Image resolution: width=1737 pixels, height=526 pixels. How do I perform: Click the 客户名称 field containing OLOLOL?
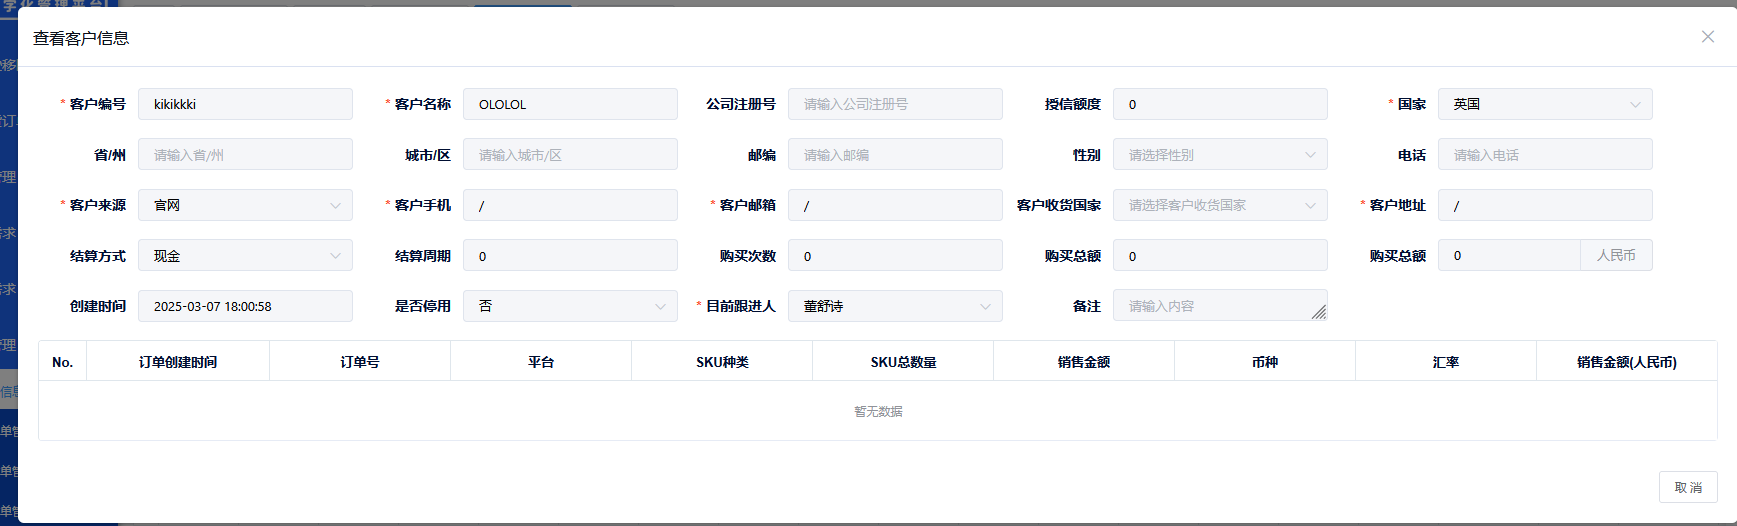(570, 104)
